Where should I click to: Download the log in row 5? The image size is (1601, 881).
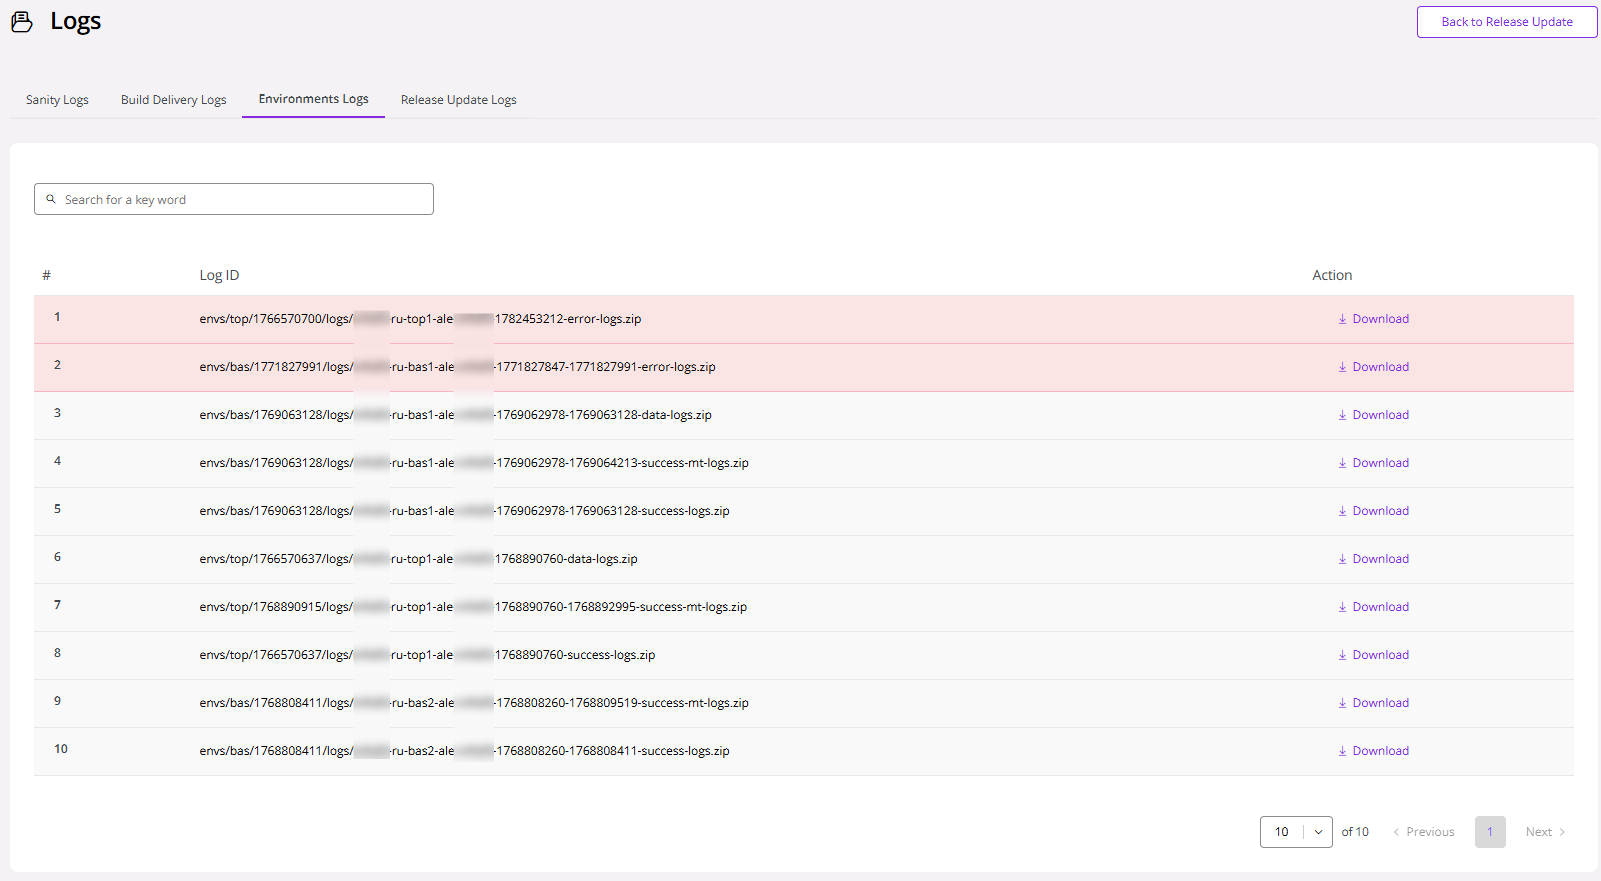[1373, 511]
